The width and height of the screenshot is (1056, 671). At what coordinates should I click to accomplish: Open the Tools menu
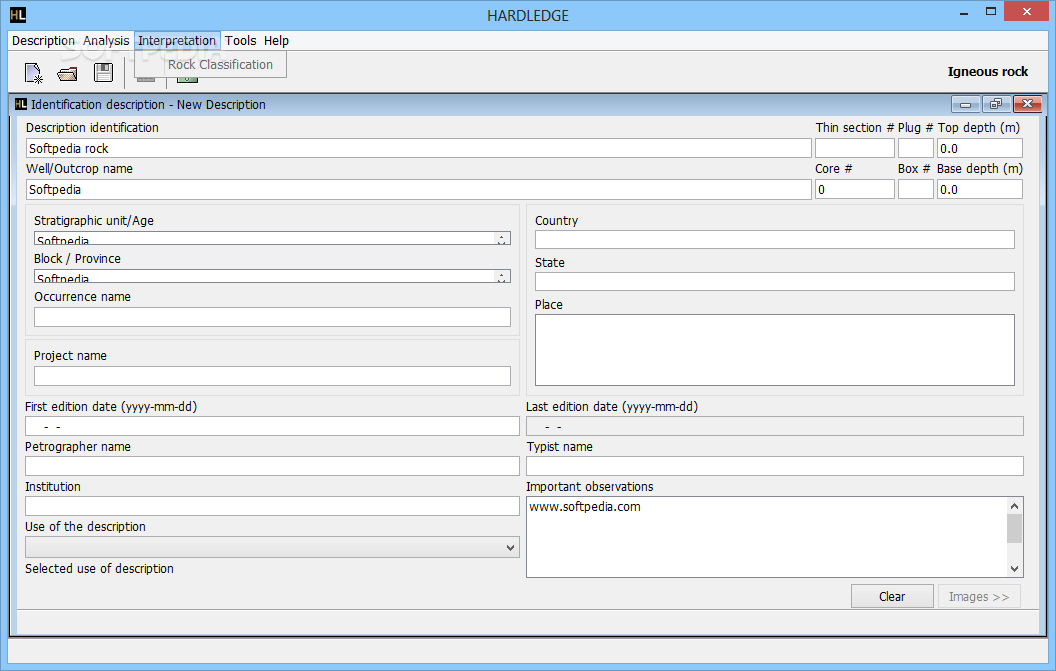[240, 40]
